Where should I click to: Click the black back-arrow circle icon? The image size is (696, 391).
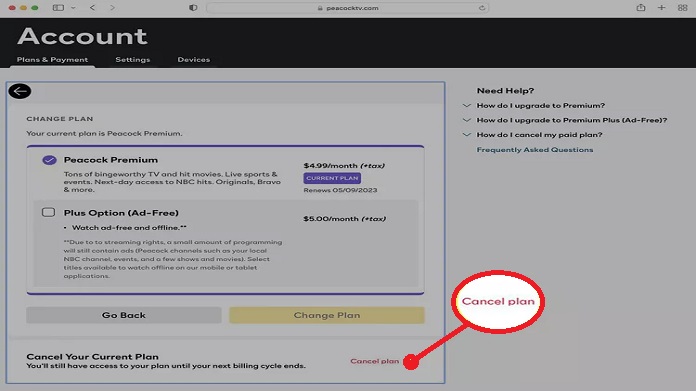20,91
